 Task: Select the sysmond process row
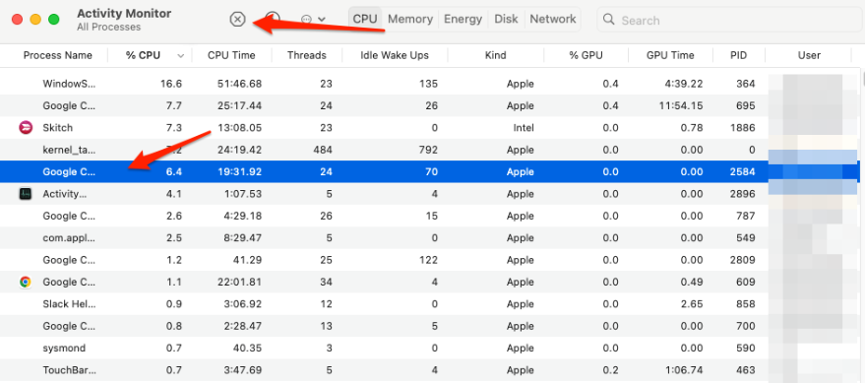[x=430, y=348]
